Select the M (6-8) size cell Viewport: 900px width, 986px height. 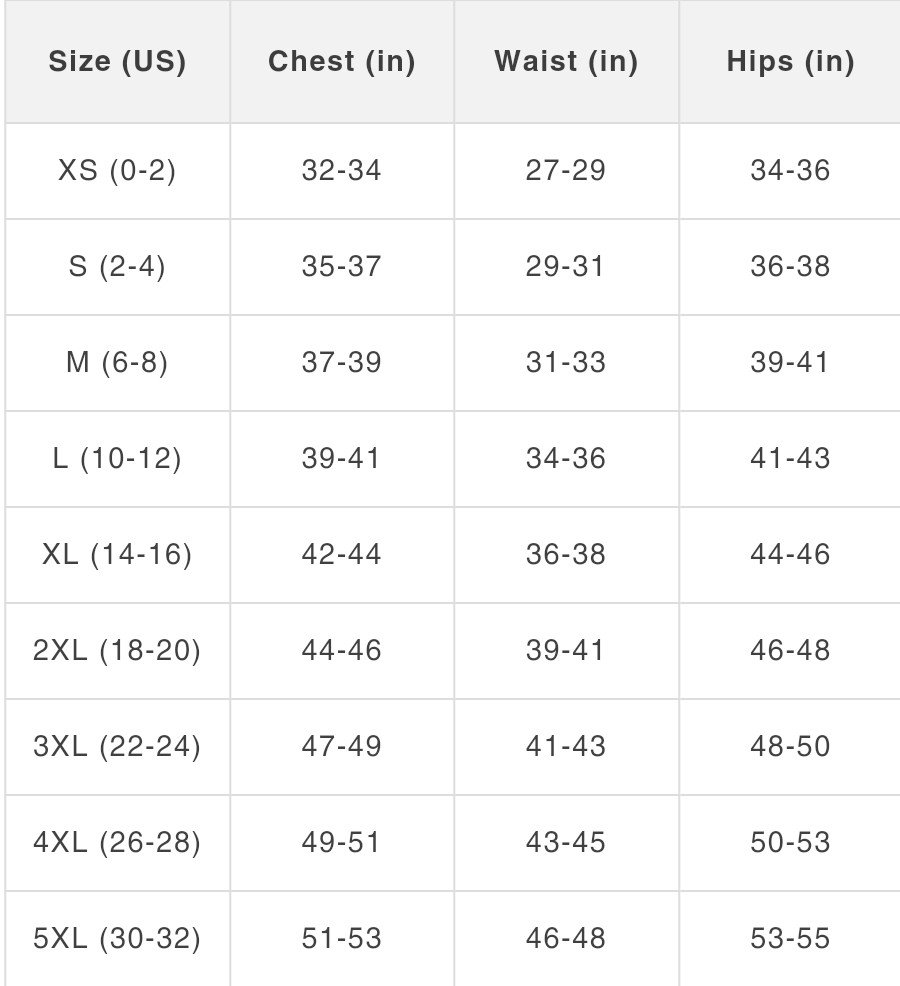point(118,363)
